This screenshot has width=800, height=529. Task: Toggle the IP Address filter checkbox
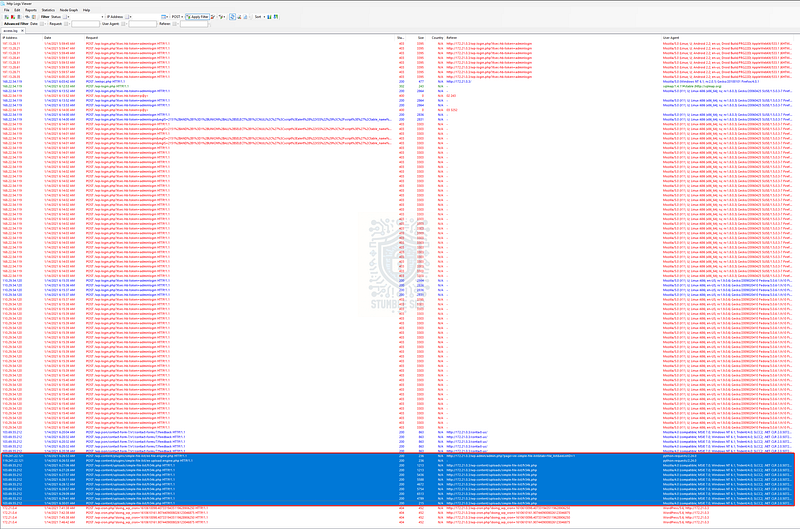(x=127, y=17)
